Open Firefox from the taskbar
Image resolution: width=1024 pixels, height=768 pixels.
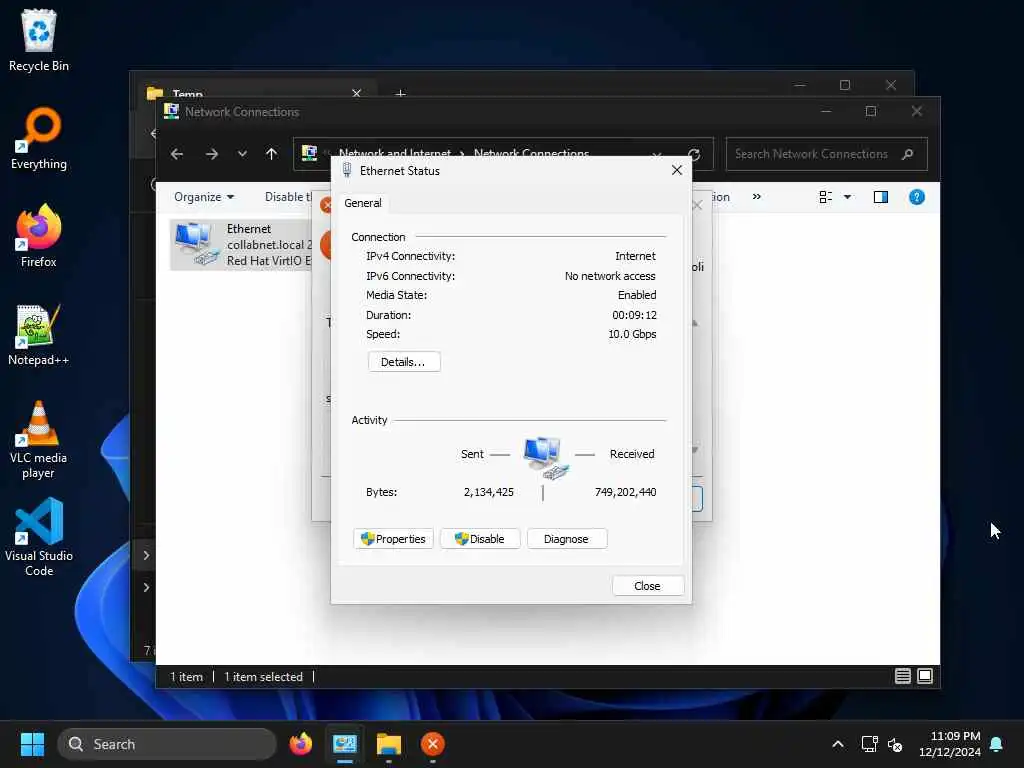coord(300,744)
